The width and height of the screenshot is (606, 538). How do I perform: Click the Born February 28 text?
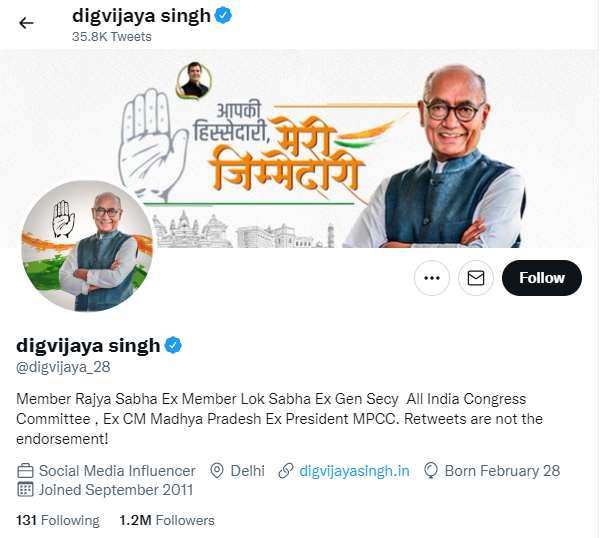[502, 471]
